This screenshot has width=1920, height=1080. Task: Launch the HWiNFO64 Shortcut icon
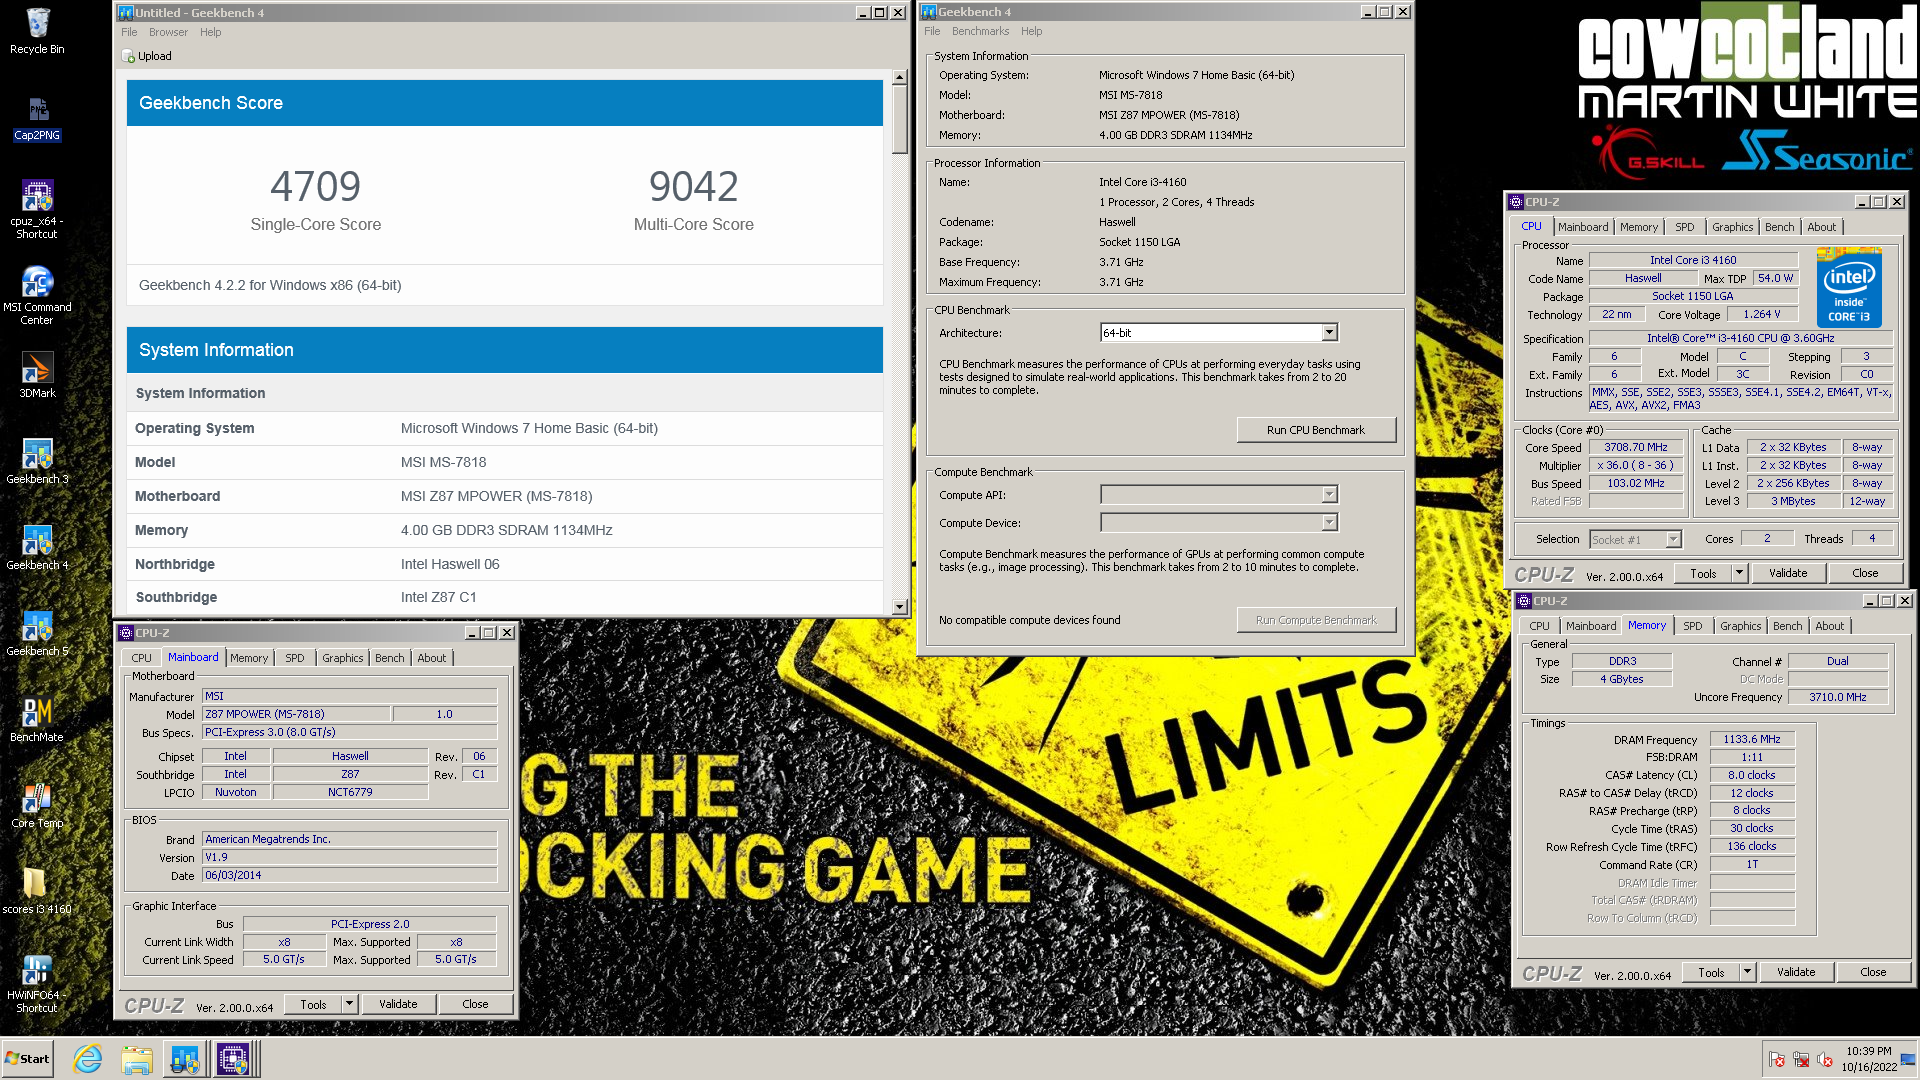coord(37,983)
